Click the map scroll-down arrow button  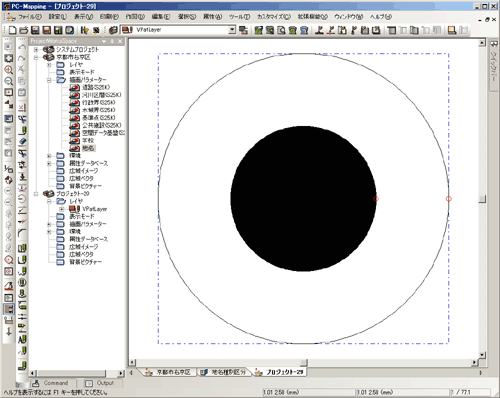[482, 355]
